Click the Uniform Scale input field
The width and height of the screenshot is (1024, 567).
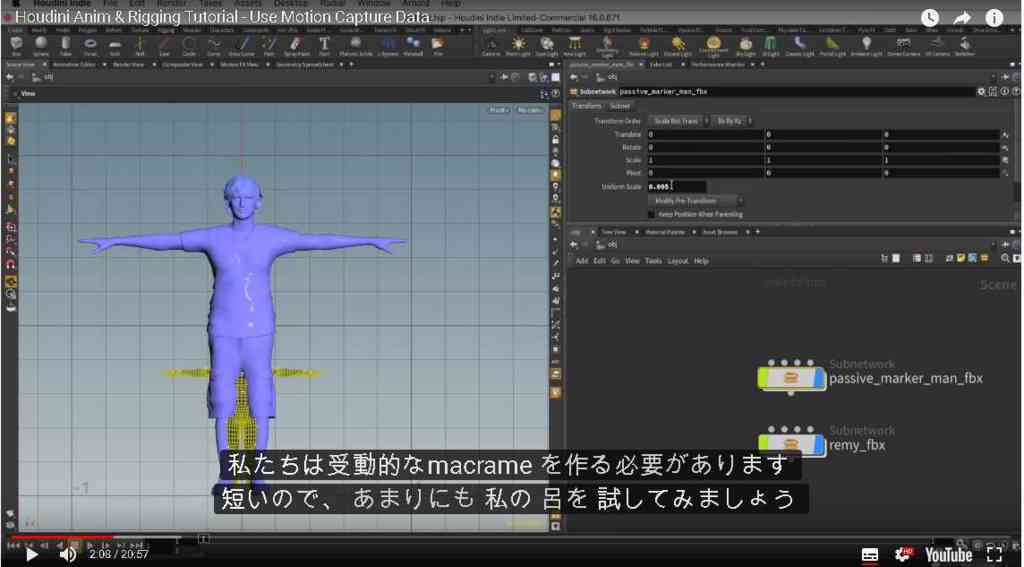(x=677, y=187)
